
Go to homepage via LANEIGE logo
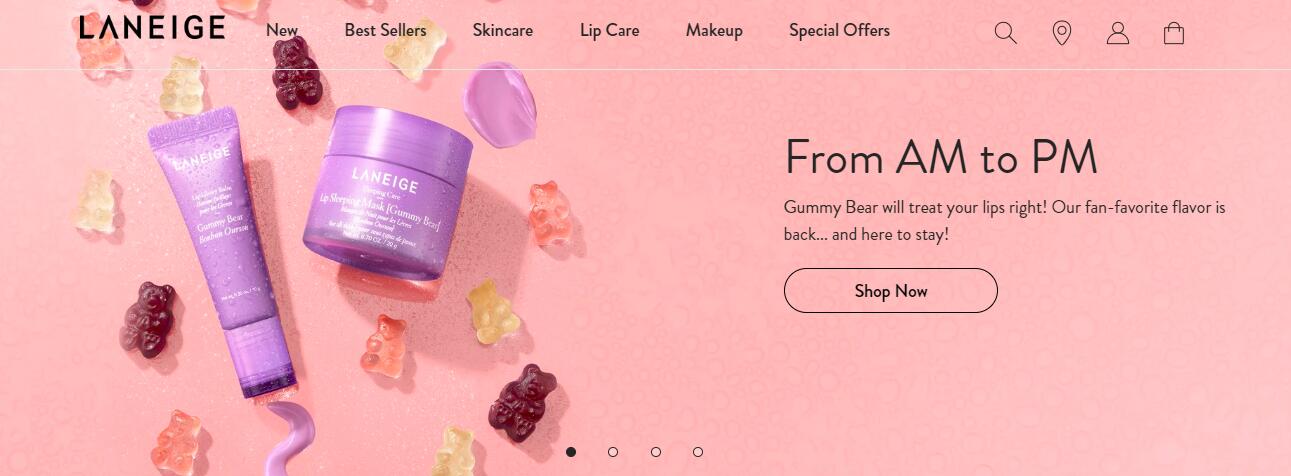click(x=152, y=28)
